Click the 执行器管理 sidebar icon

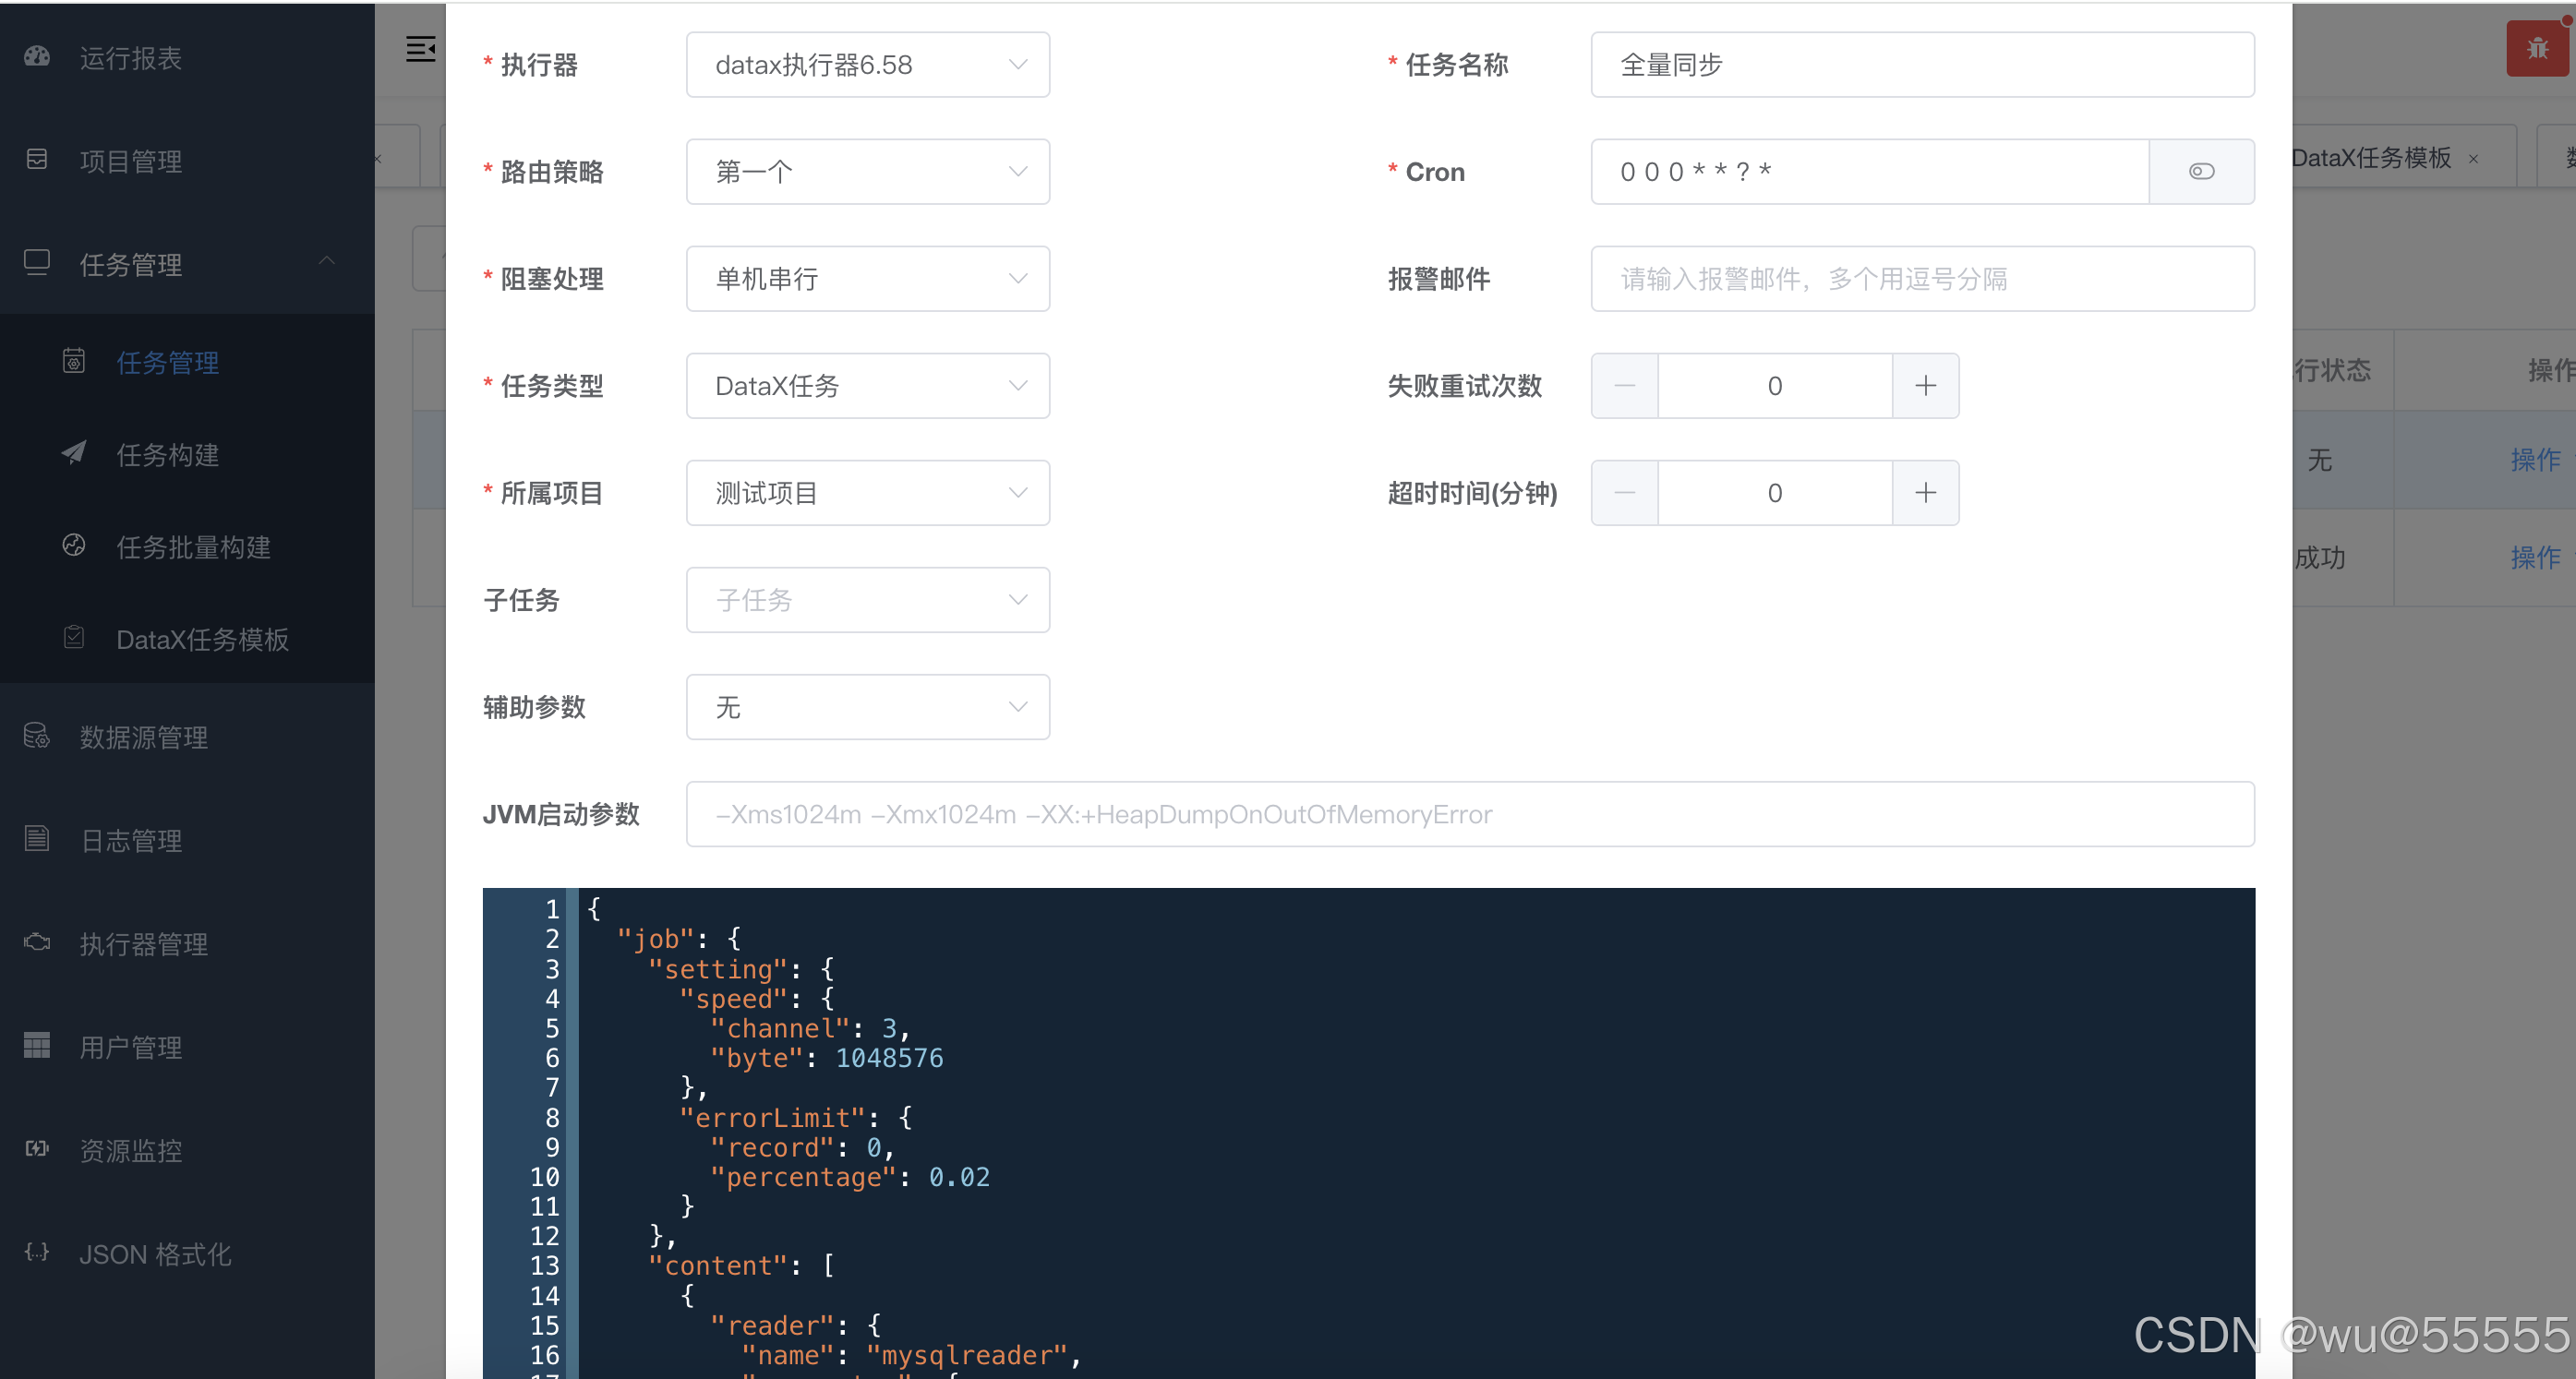[37, 942]
